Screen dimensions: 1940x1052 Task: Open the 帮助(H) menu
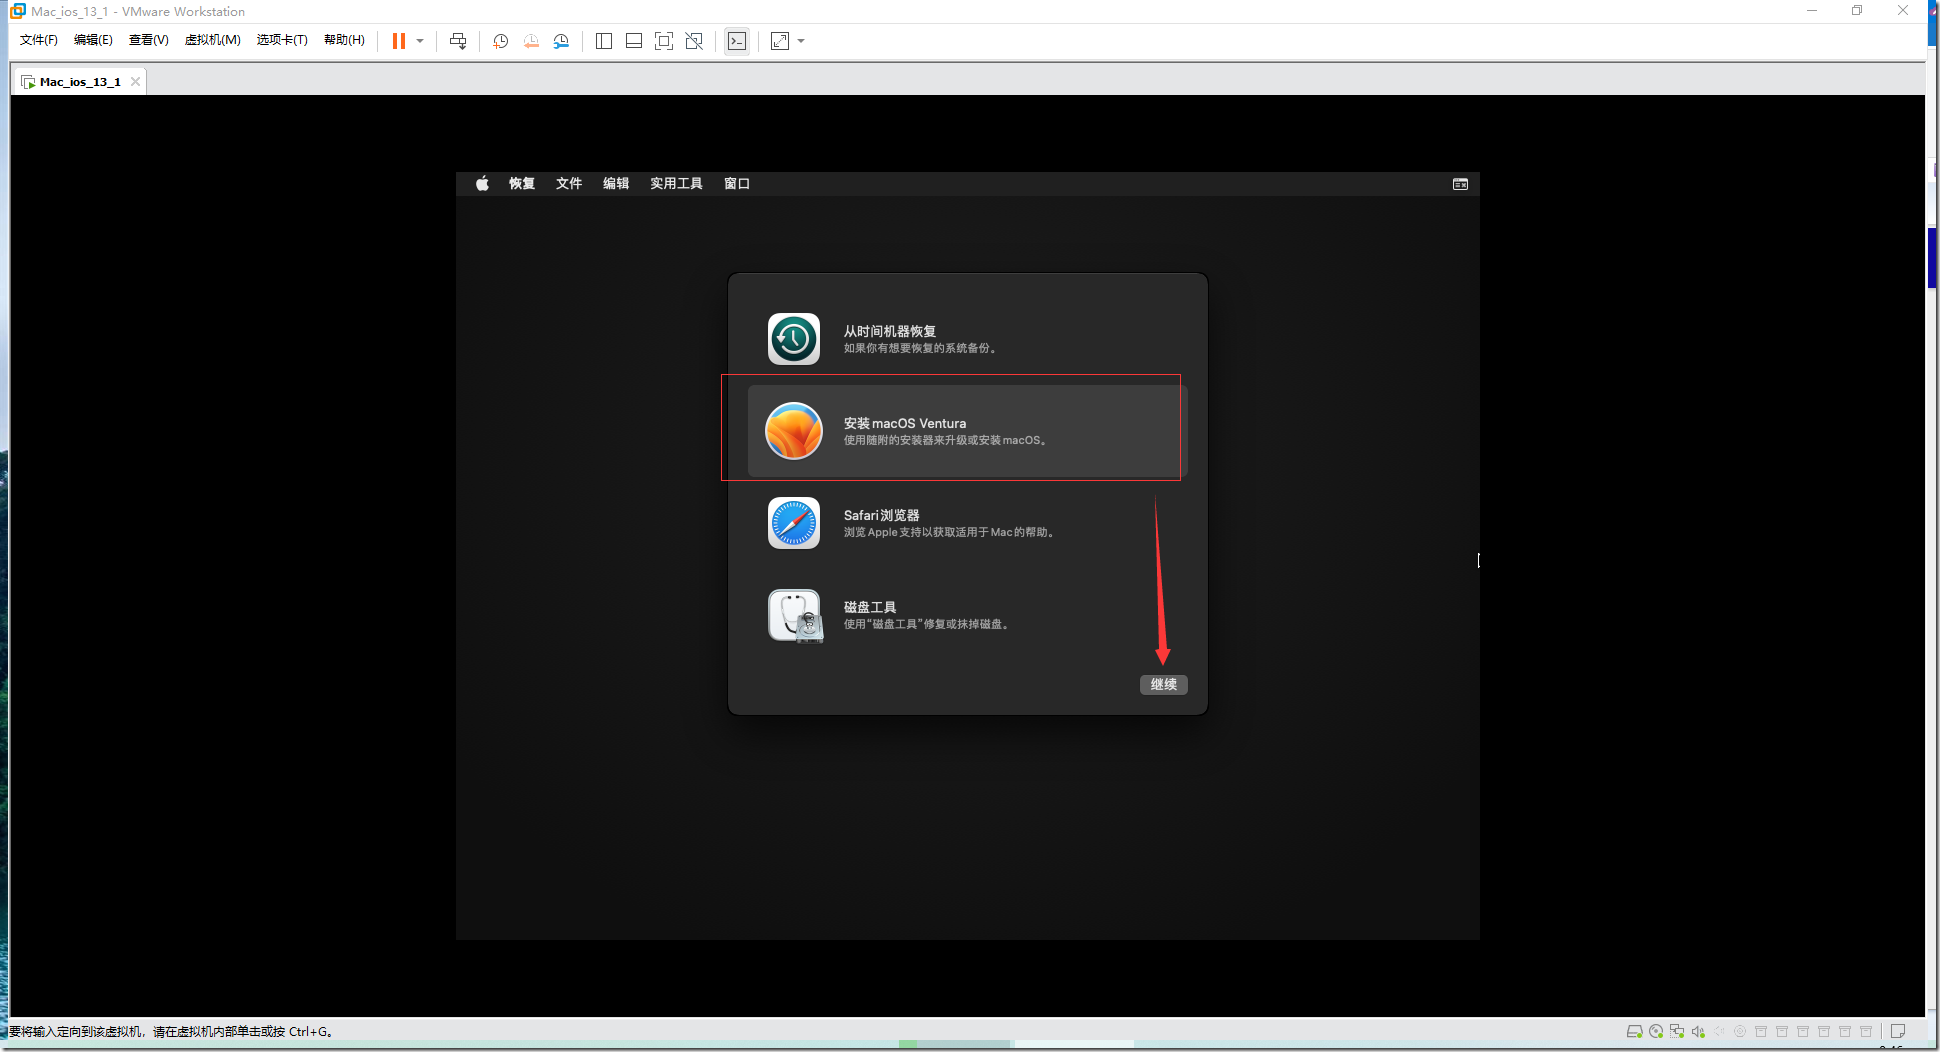pyautogui.click(x=344, y=40)
